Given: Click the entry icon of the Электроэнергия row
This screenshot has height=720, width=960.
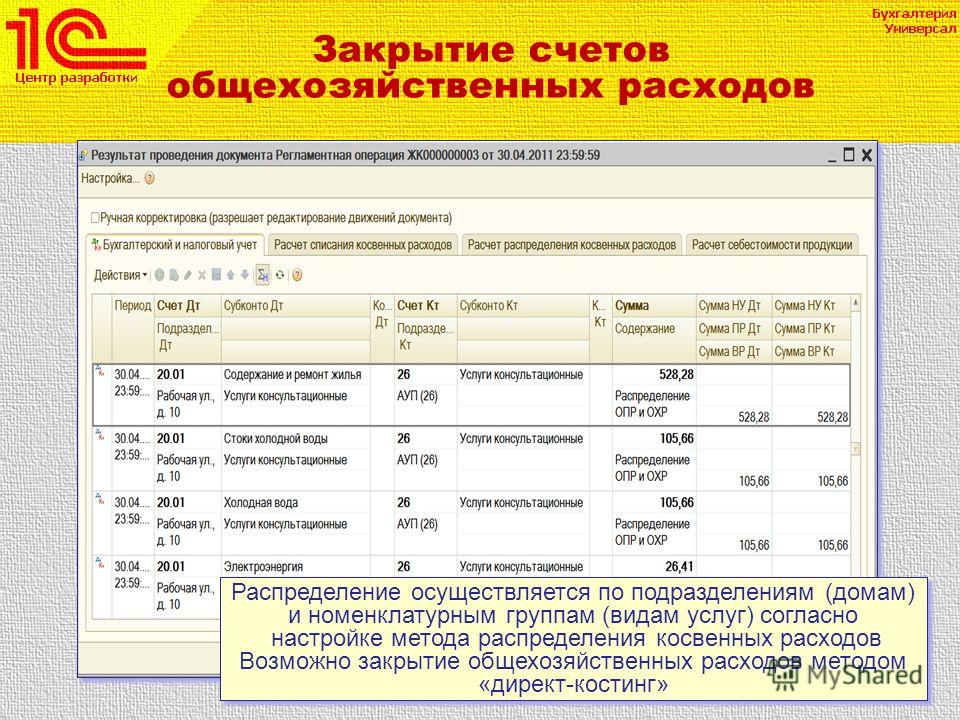Looking at the screenshot, I should (x=100, y=563).
